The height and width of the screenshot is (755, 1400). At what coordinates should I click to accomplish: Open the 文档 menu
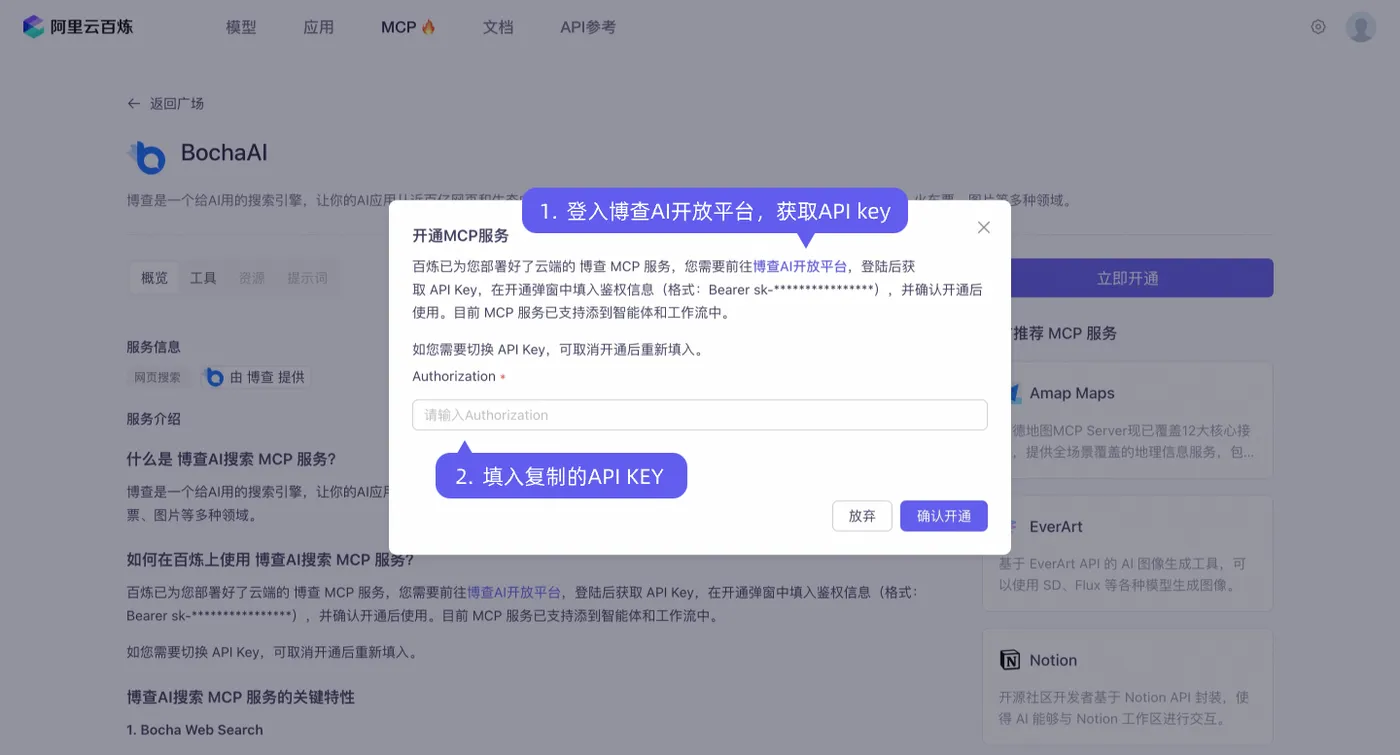[x=498, y=27]
